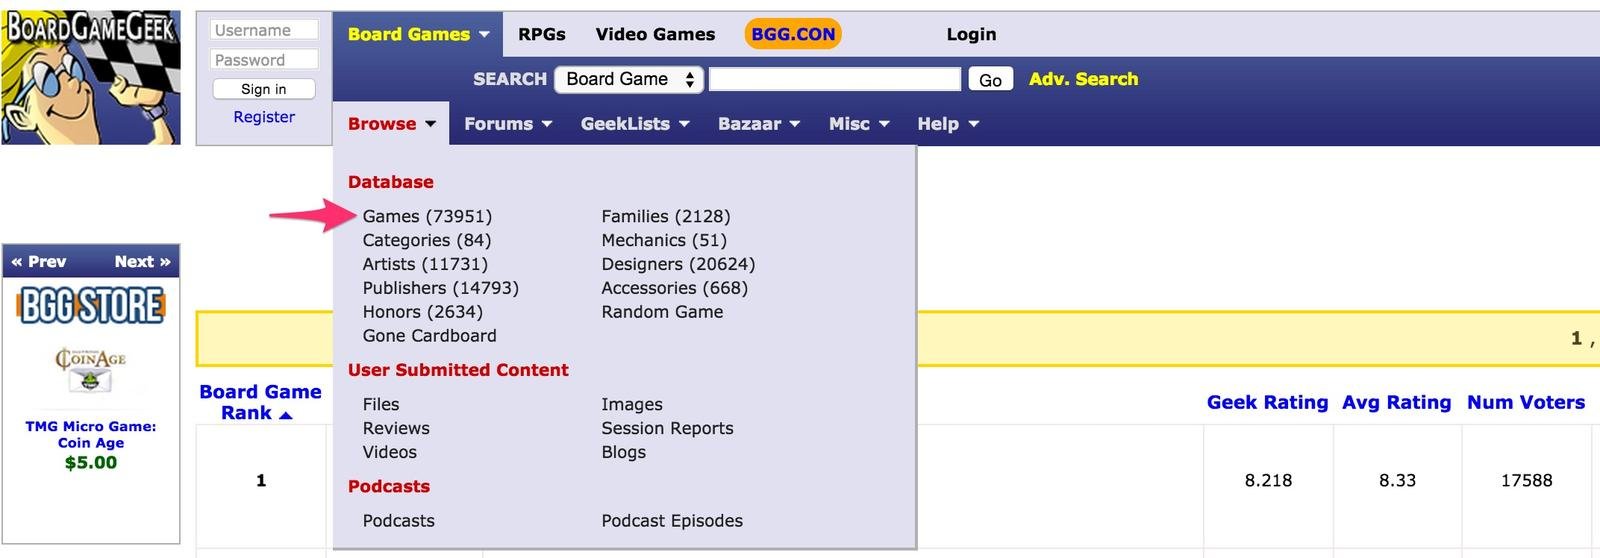
Task: Click the 8.33 average rating cell
Action: (1397, 481)
